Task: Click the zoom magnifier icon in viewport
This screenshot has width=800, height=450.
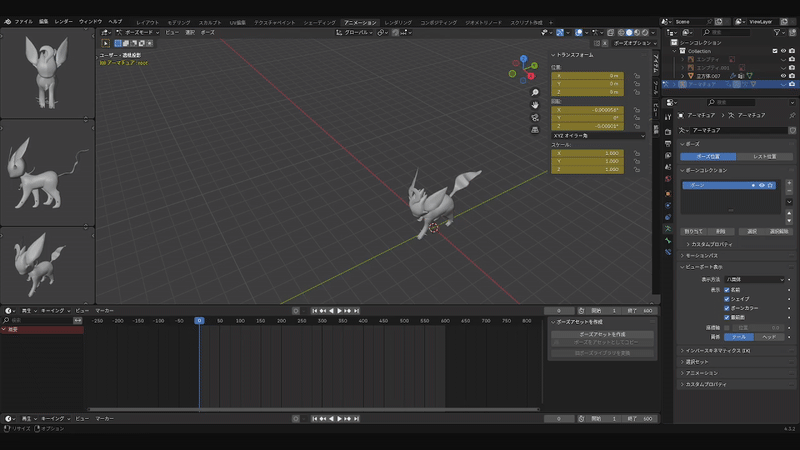Action: (535, 92)
